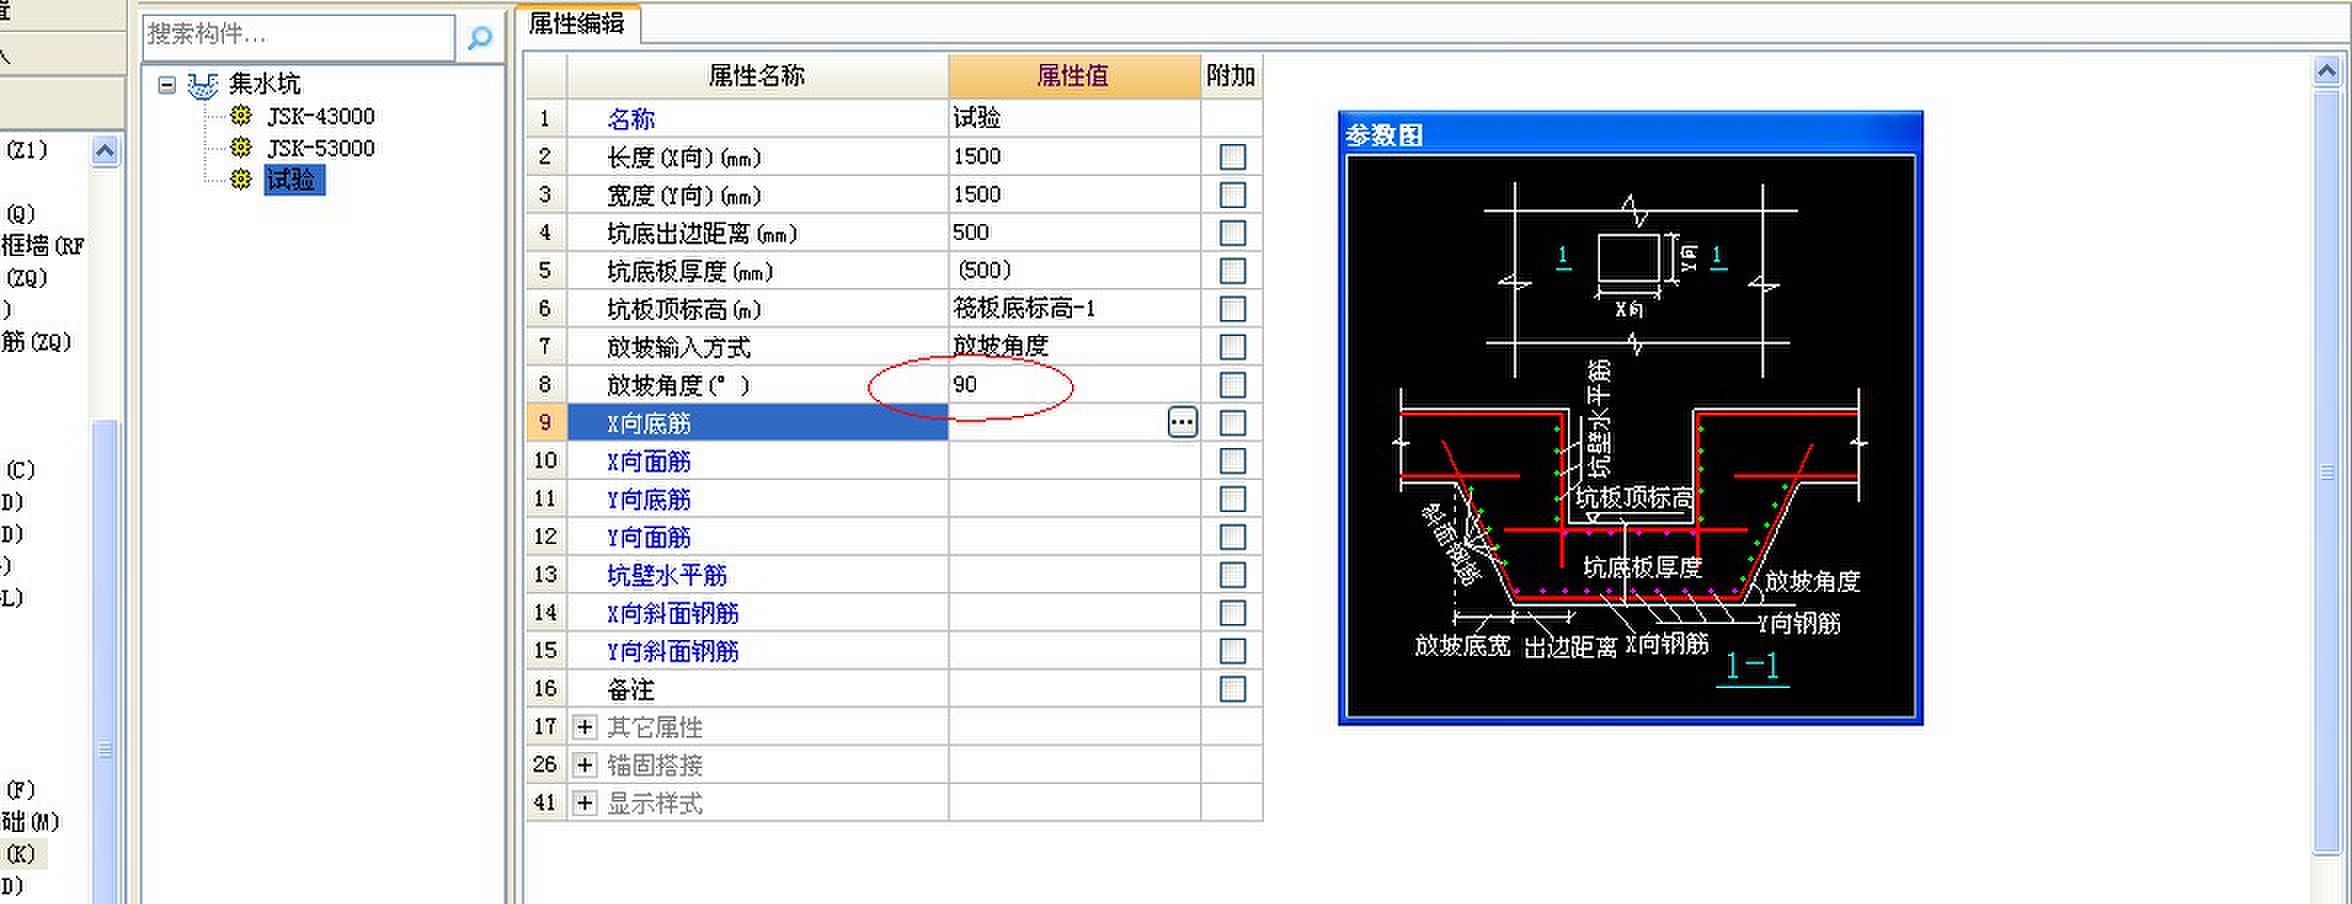Screen dimensions: 2352x904
Task: Select the (K) item in left list
Action: coord(21,854)
